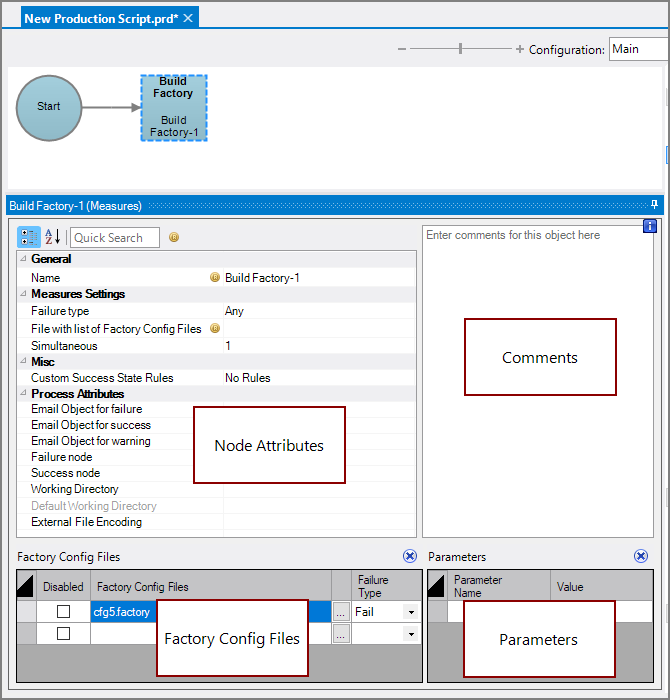The height and width of the screenshot is (700, 670).
Task: Click the Simultaneous value 1
Action: coord(319,346)
